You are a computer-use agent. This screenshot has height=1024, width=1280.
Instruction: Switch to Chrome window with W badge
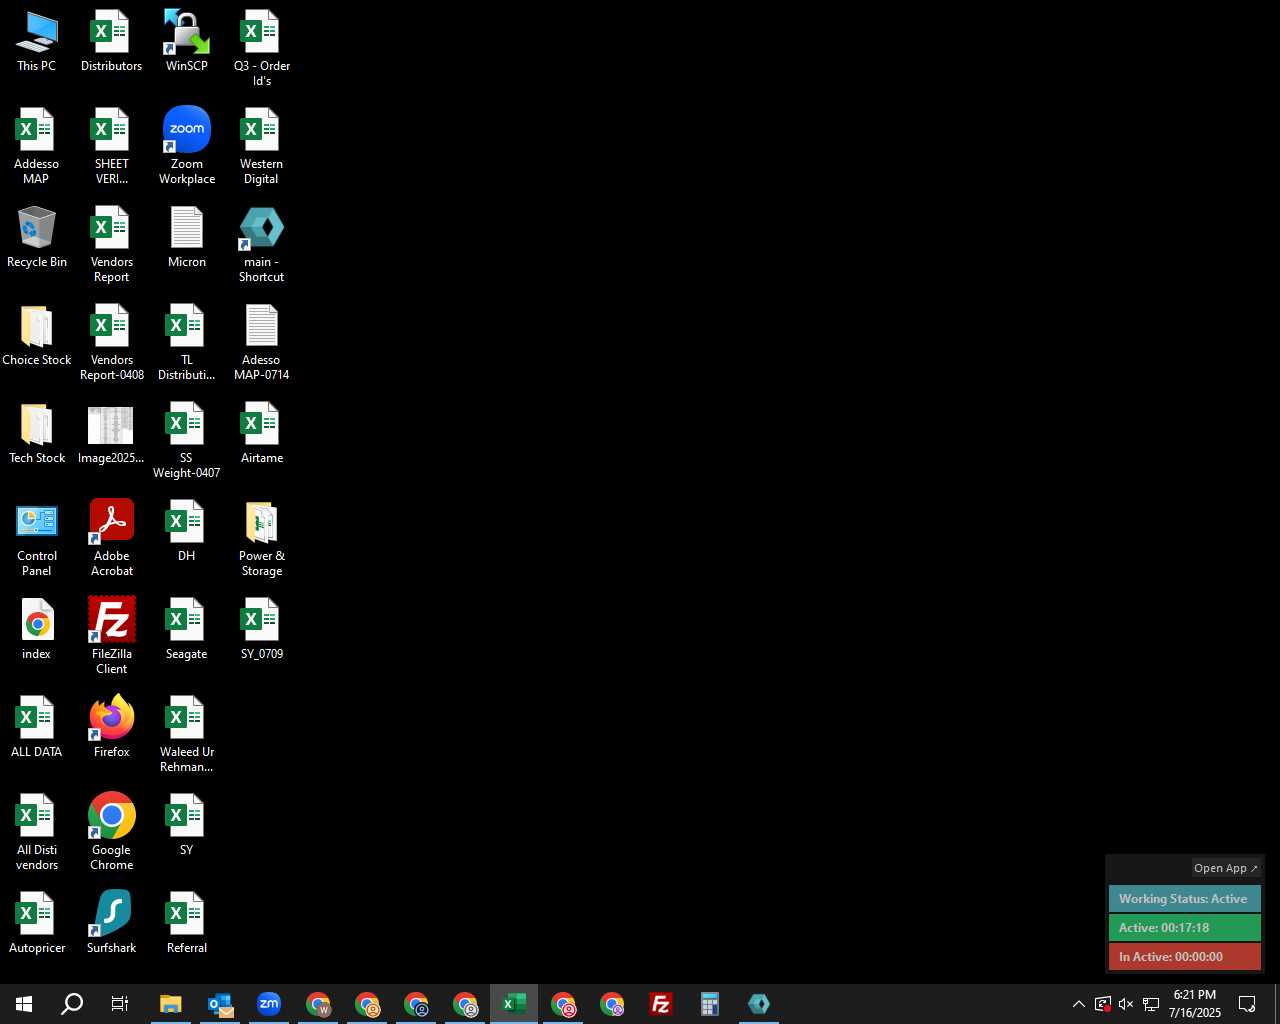pyautogui.click(x=318, y=1004)
